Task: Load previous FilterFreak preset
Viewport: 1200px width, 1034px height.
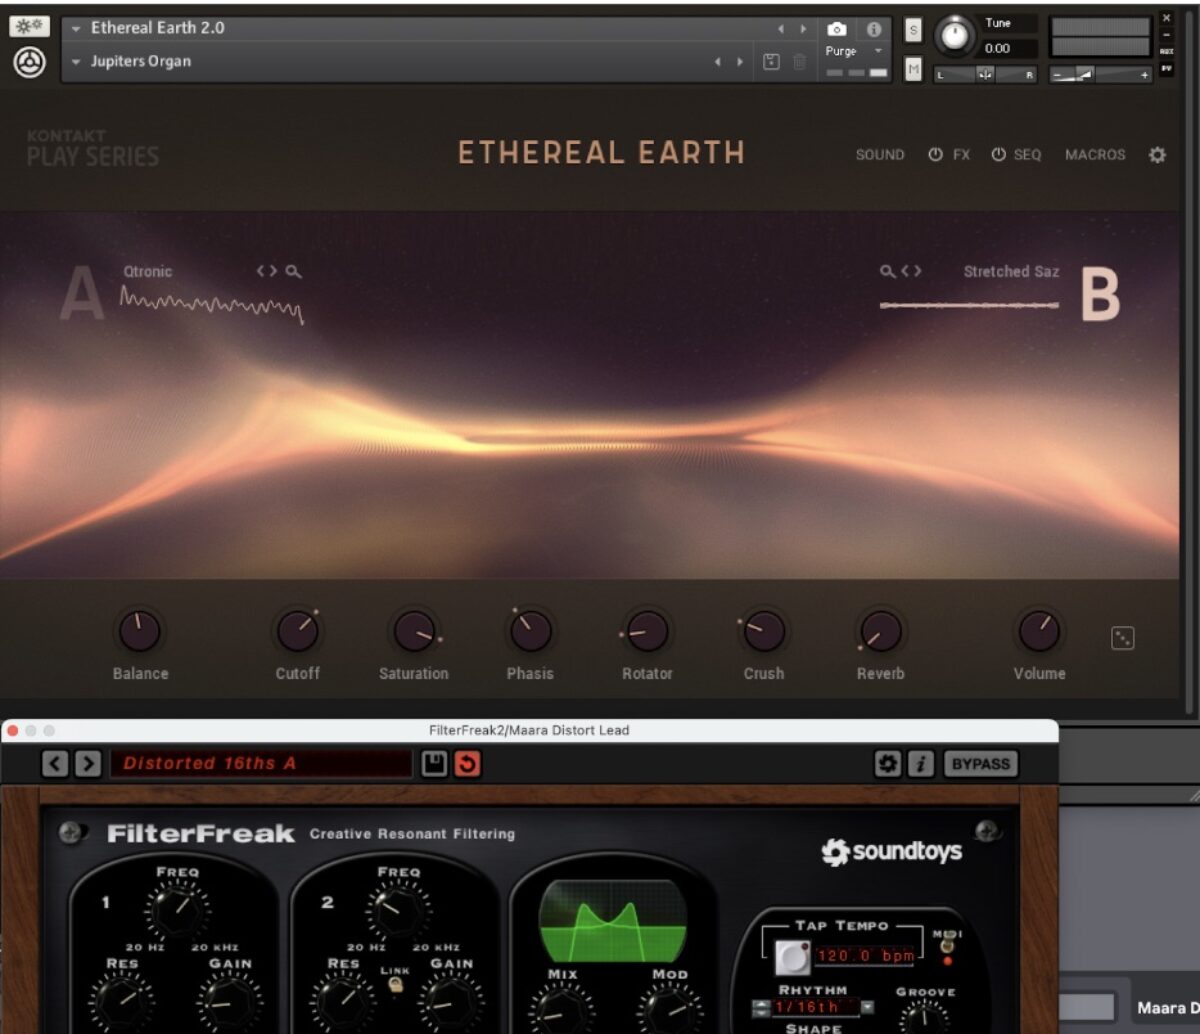Action: (x=56, y=764)
